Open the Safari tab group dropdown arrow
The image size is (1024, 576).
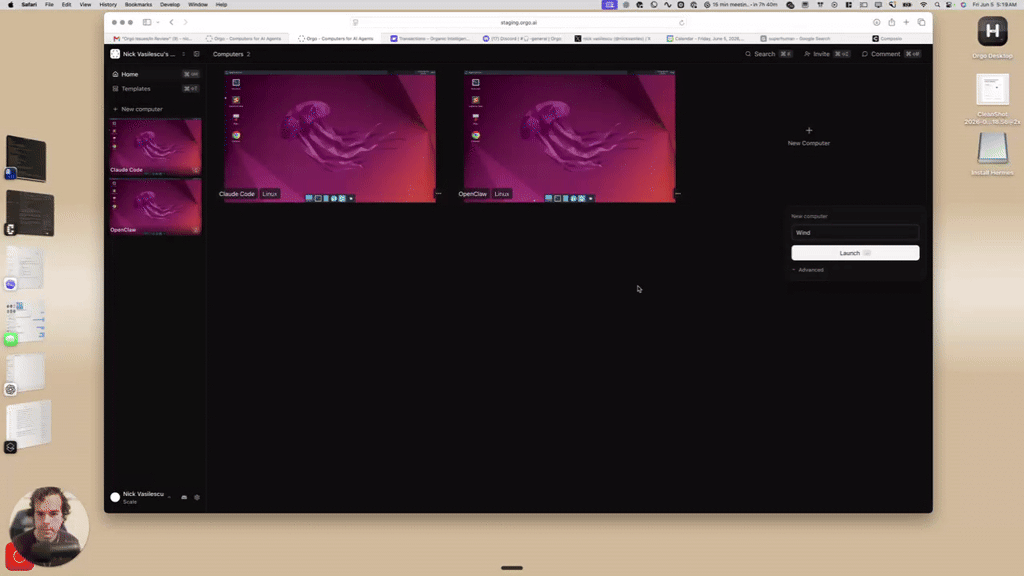(x=158, y=22)
